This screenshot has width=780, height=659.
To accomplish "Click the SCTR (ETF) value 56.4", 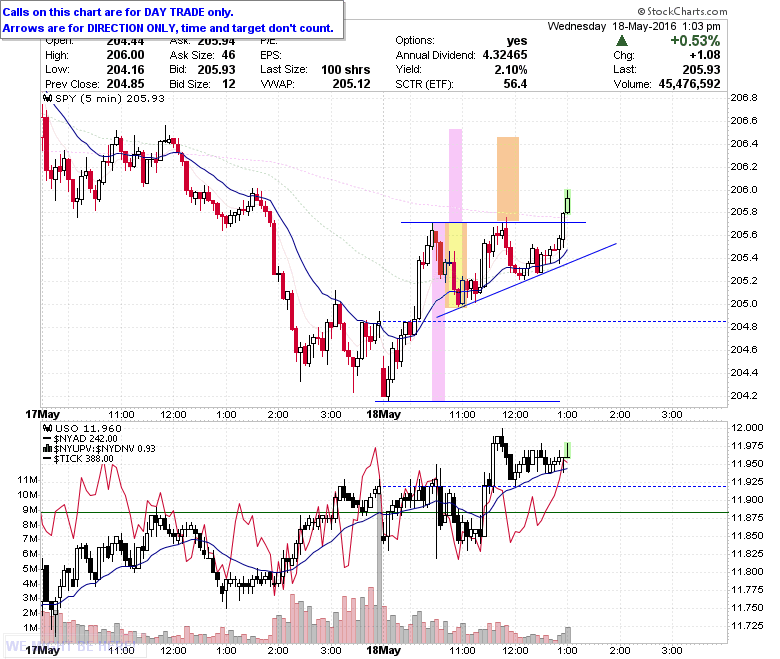I will point(515,84).
